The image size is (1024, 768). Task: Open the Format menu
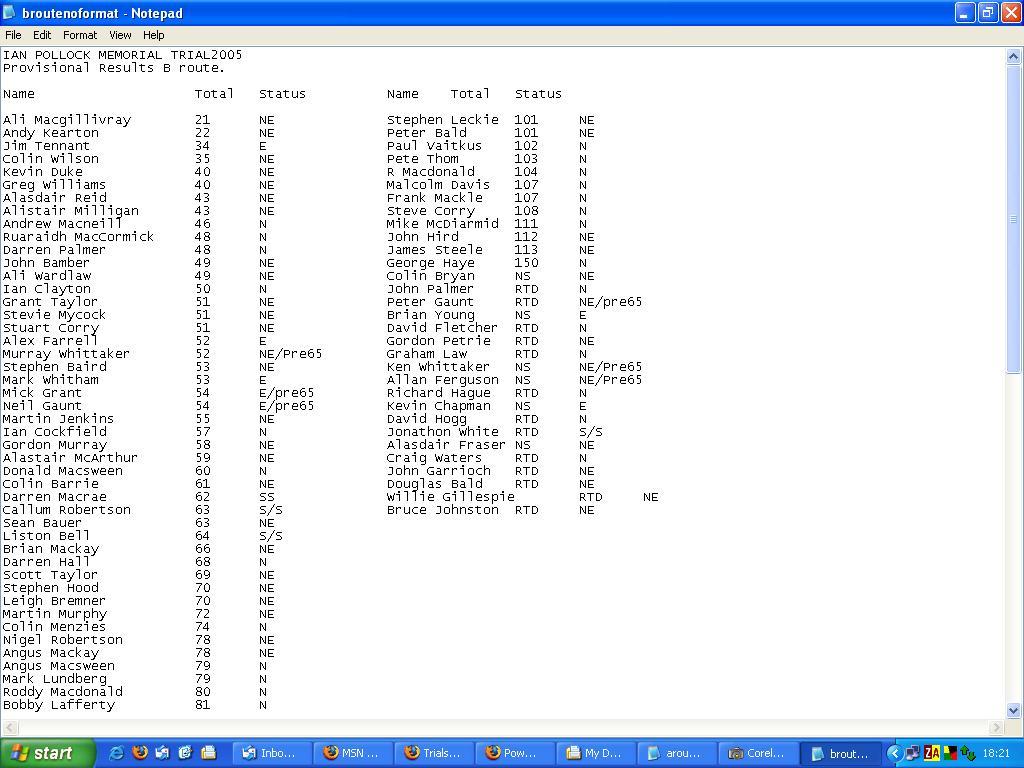[80, 35]
